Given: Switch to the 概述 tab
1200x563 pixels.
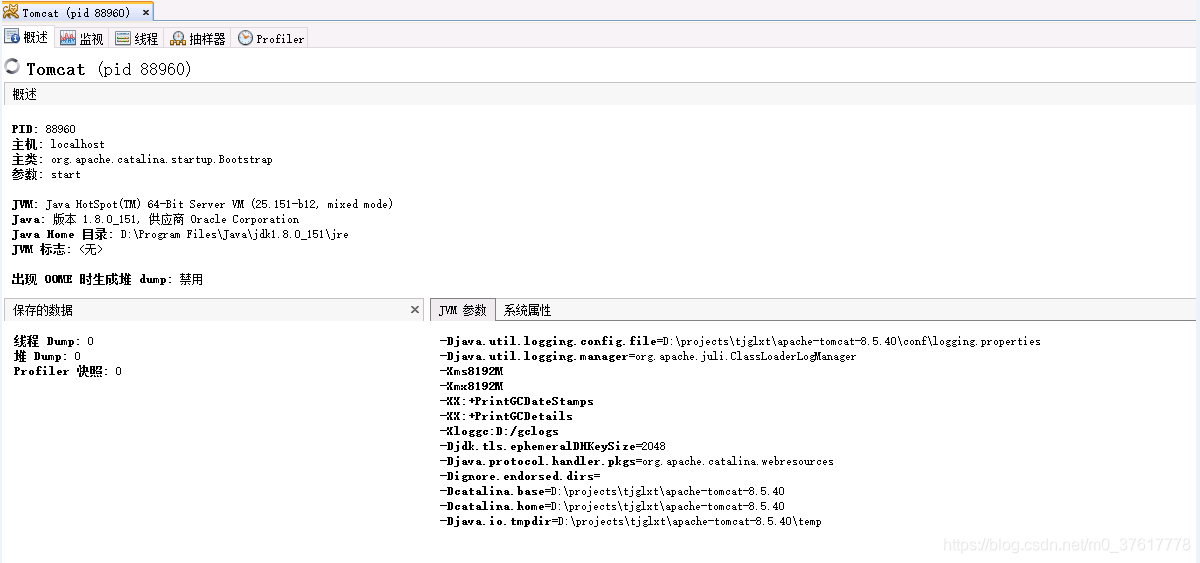Looking at the screenshot, I should [26, 38].
